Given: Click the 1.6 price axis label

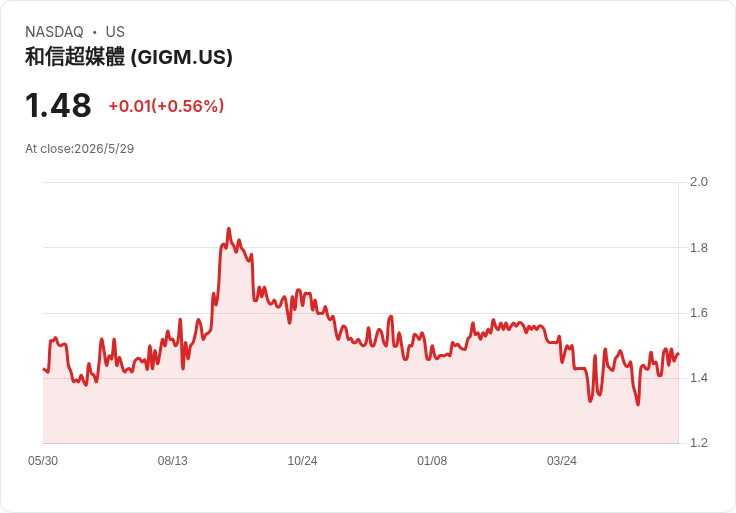Looking at the screenshot, I should (698, 313).
